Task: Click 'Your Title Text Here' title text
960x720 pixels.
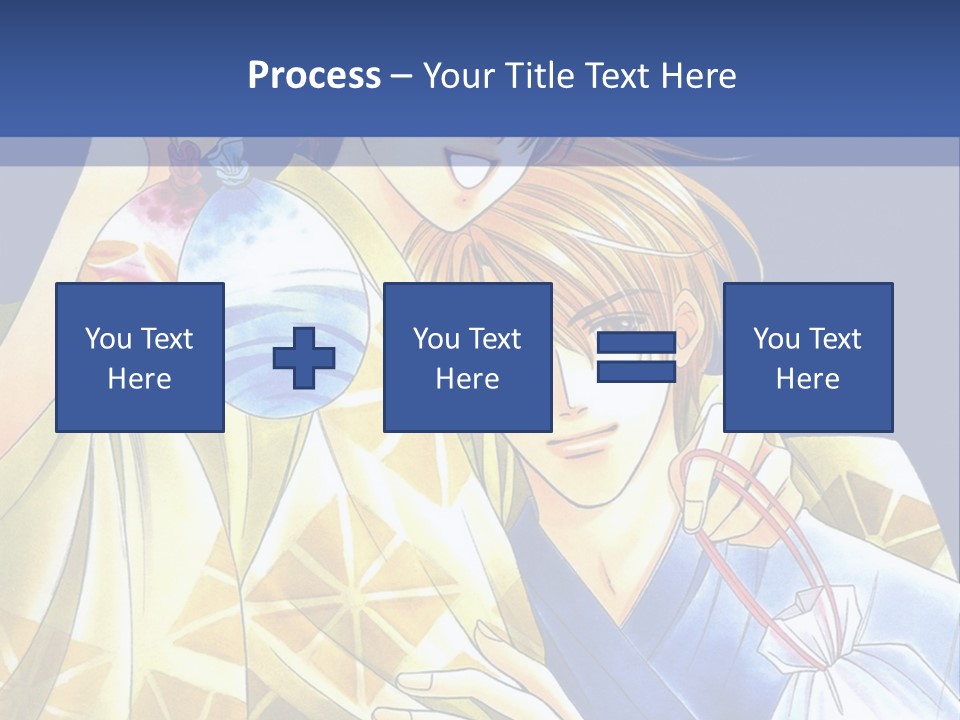Action: click(580, 75)
